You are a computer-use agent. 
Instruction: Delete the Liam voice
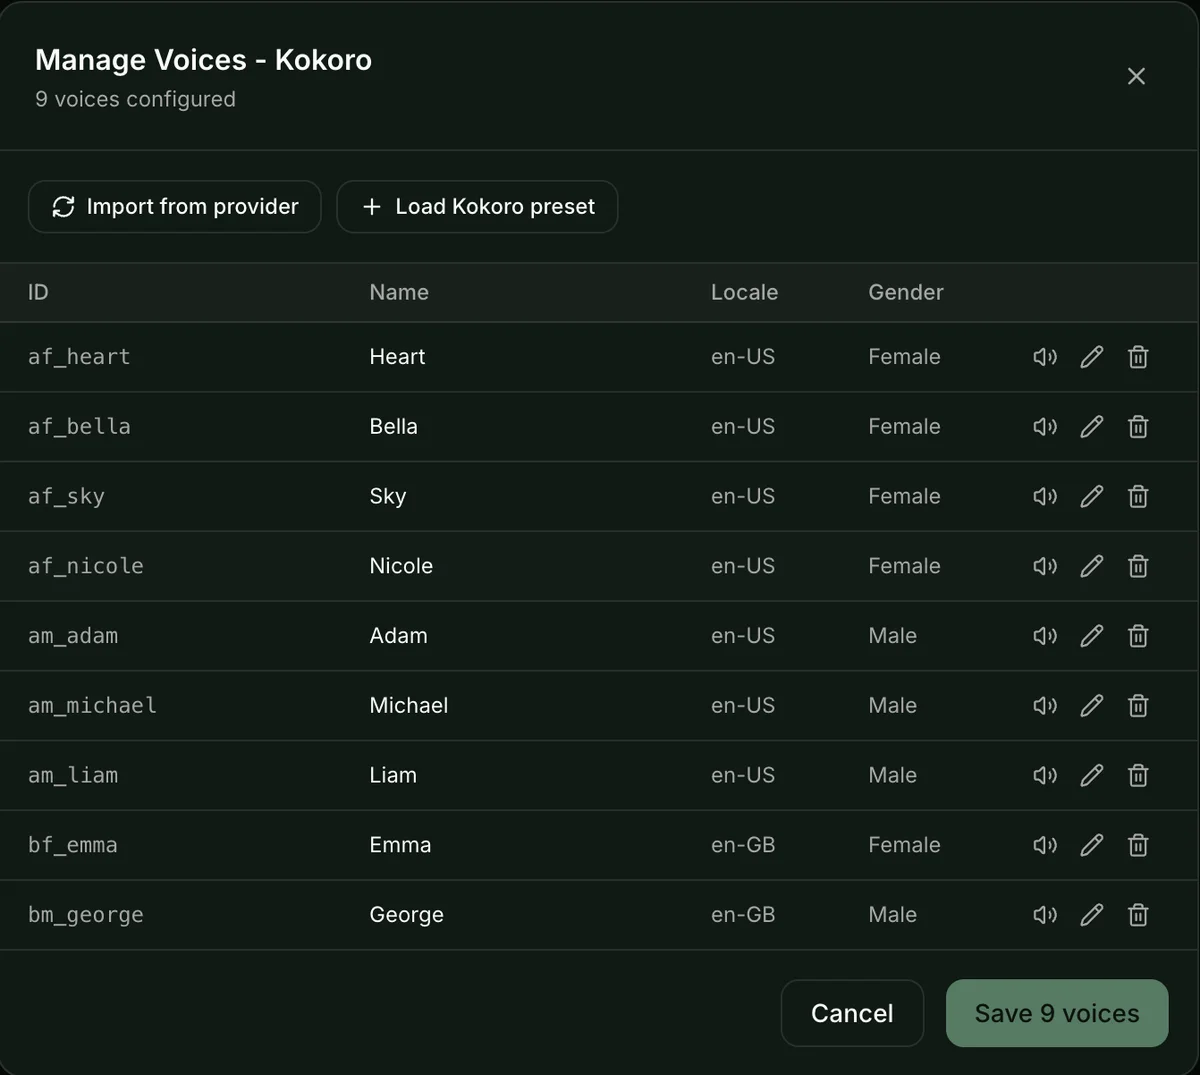pyautogui.click(x=1138, y=775)
